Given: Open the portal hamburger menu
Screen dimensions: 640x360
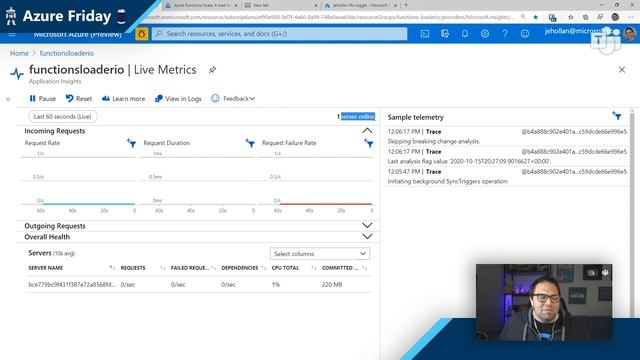Looking at the screenshot, I should tap(12, 34).
